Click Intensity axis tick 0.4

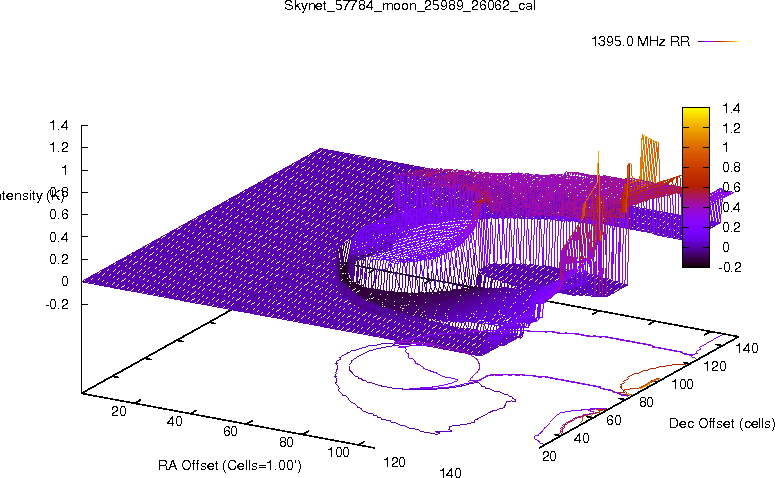click(59, 237)
